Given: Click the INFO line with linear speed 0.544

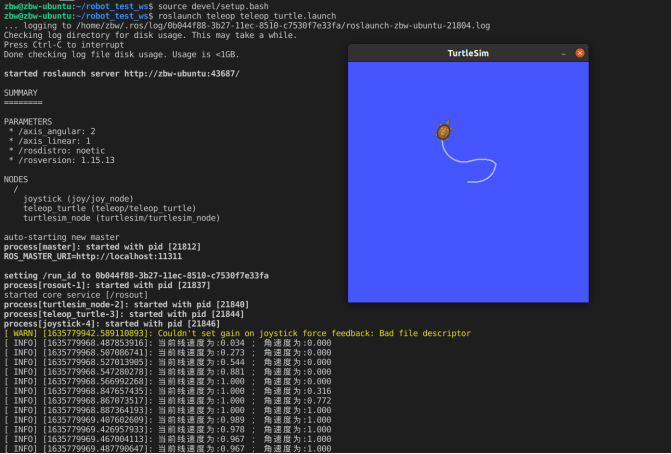Looking at the screenshot, I should click(x=167, y=362).
